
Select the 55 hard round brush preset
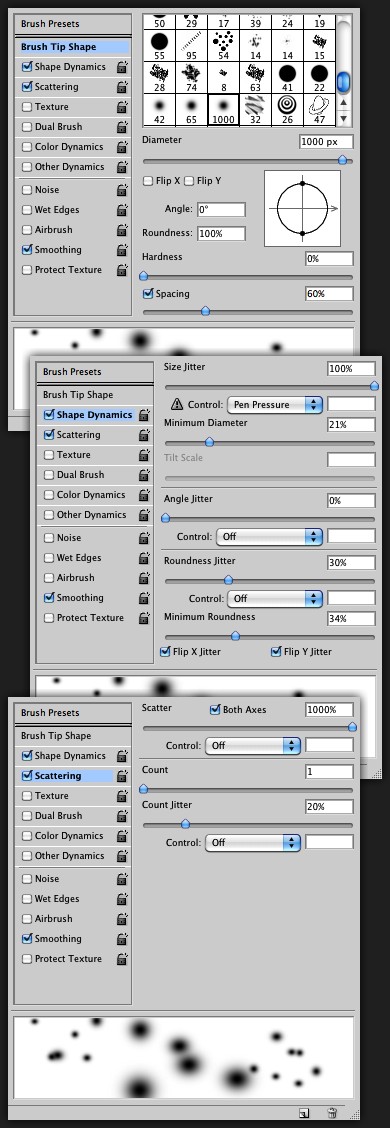[159, 45]
